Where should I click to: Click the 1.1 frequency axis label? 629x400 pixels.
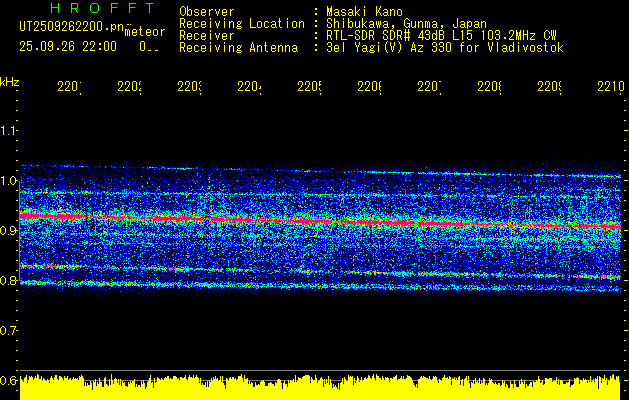(x=8, y=131)
